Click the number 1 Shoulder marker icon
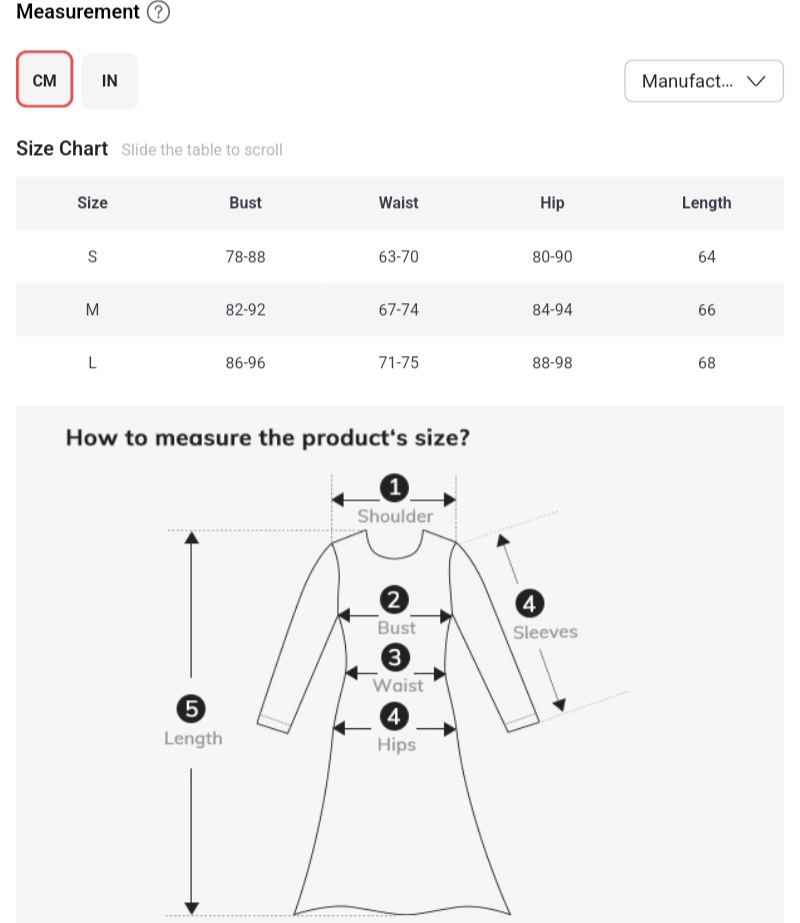Image resolution: width=800 pixels, height=923 pixels. [x=395, y=488]
